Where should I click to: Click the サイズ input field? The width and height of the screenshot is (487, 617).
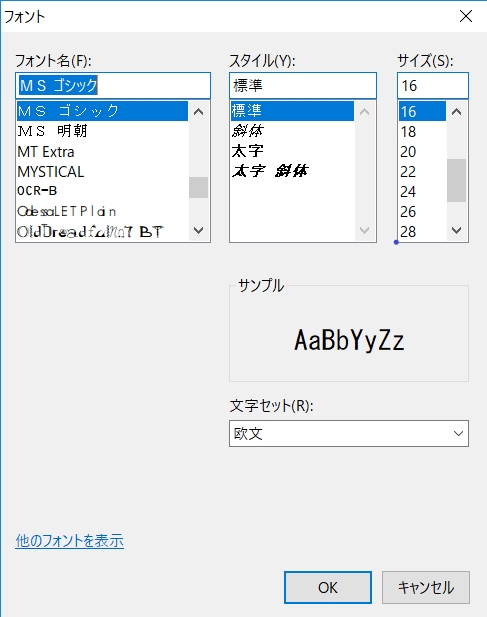click(433, 85)
